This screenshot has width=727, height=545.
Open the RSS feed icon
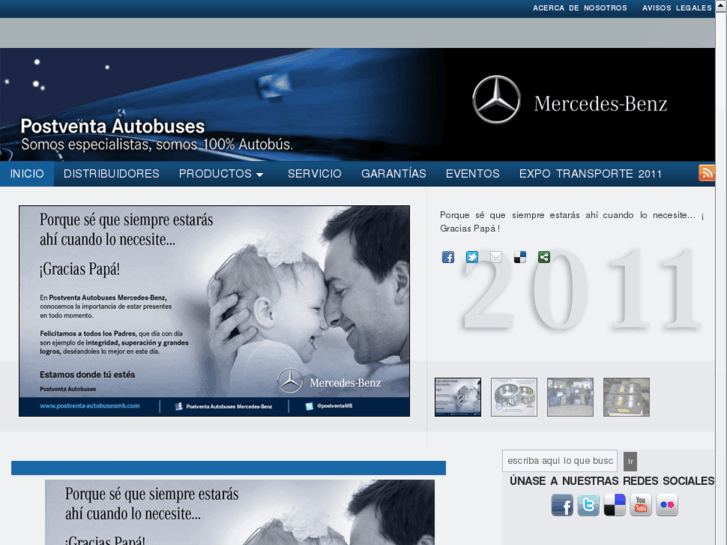[707, 173]
